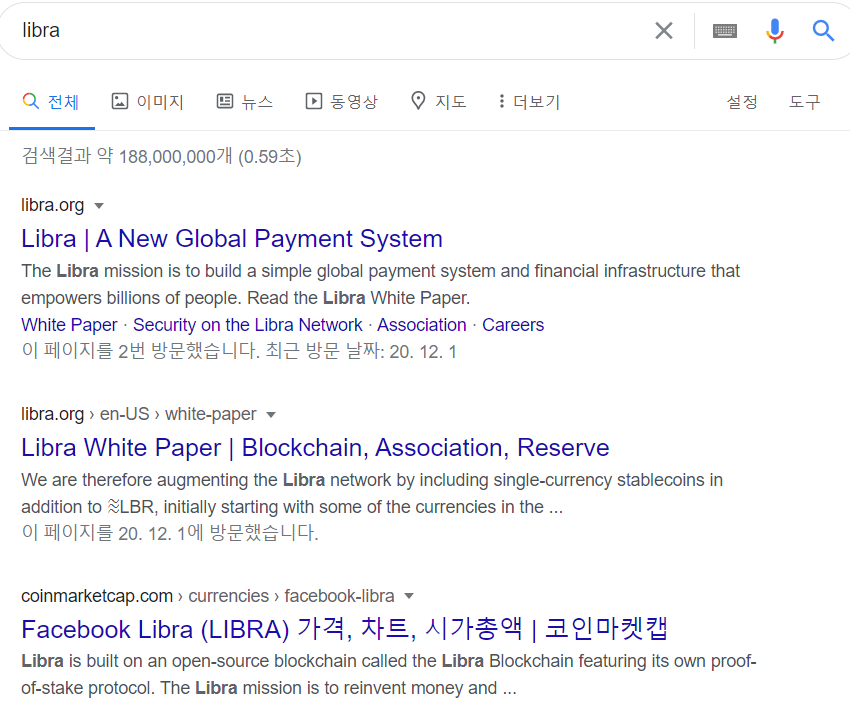The height and width of the screenshot is (721, 850).
Task: Open Security on the Libra Network sitelink
Action: (x=248, y=325)
